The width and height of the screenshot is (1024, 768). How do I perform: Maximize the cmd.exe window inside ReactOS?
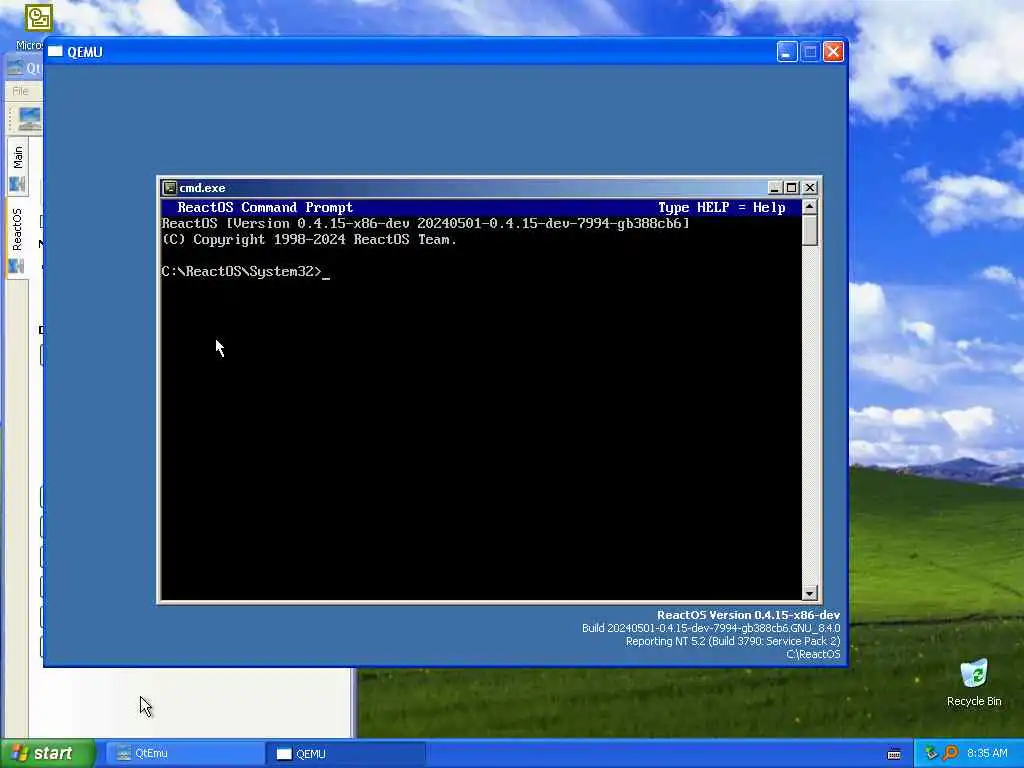(x=792, y=188)
